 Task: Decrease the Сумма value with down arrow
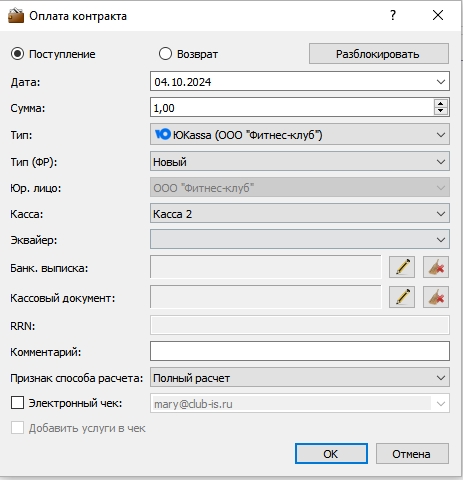441,111
